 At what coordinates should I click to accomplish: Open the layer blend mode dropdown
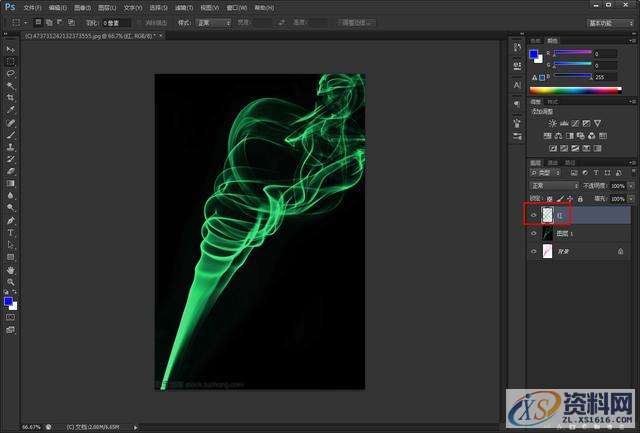pyautogui.click(x=554, y=185)
